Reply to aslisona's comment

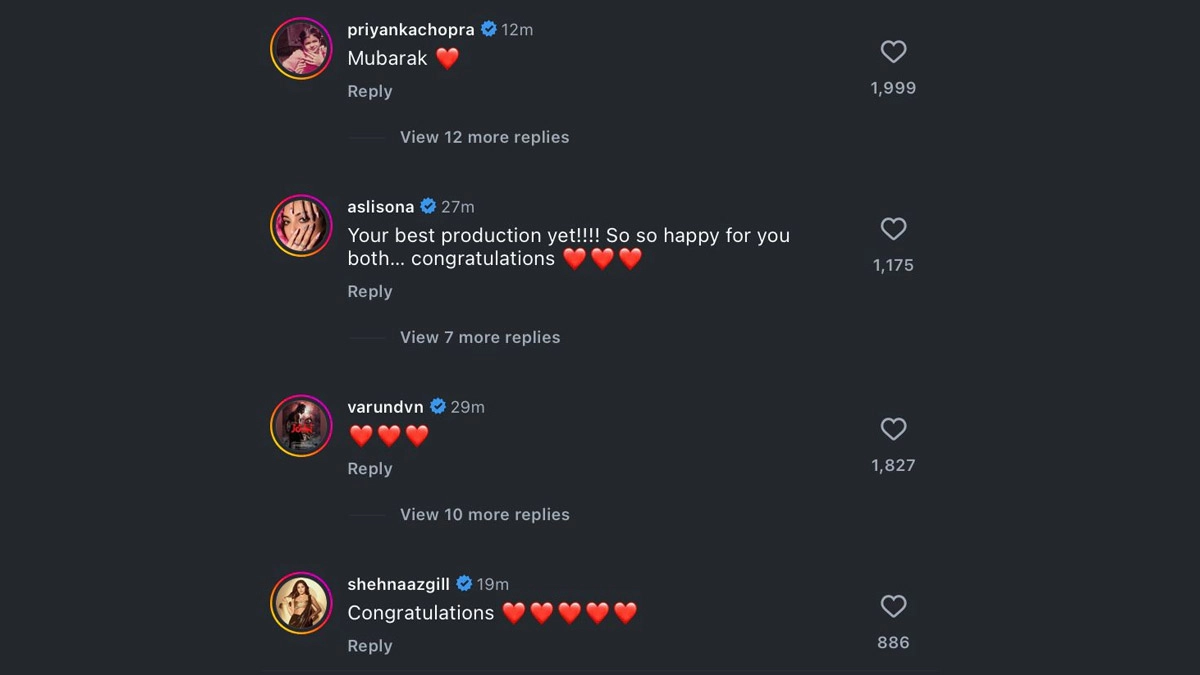(x=369, y=291)
